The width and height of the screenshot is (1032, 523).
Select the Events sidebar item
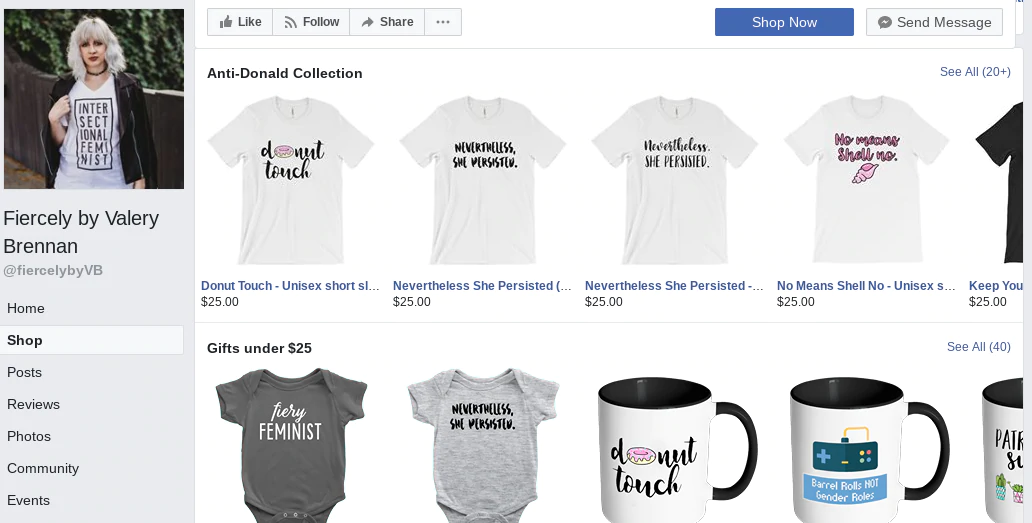(x=29, y=500)
